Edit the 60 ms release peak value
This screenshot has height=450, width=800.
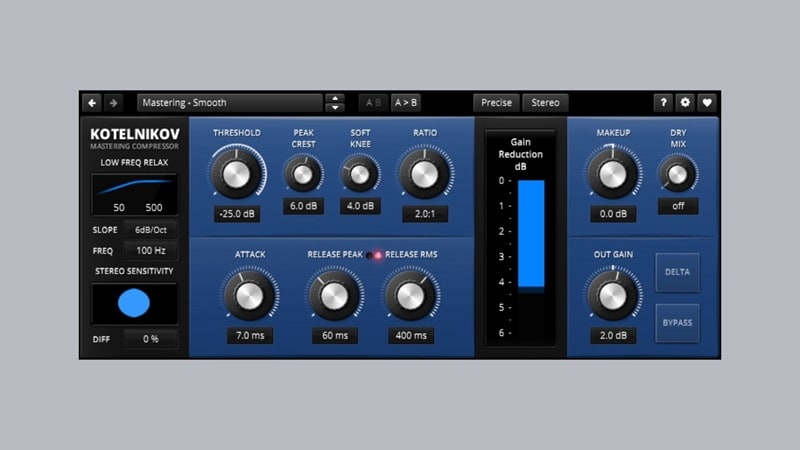(335, 336)
